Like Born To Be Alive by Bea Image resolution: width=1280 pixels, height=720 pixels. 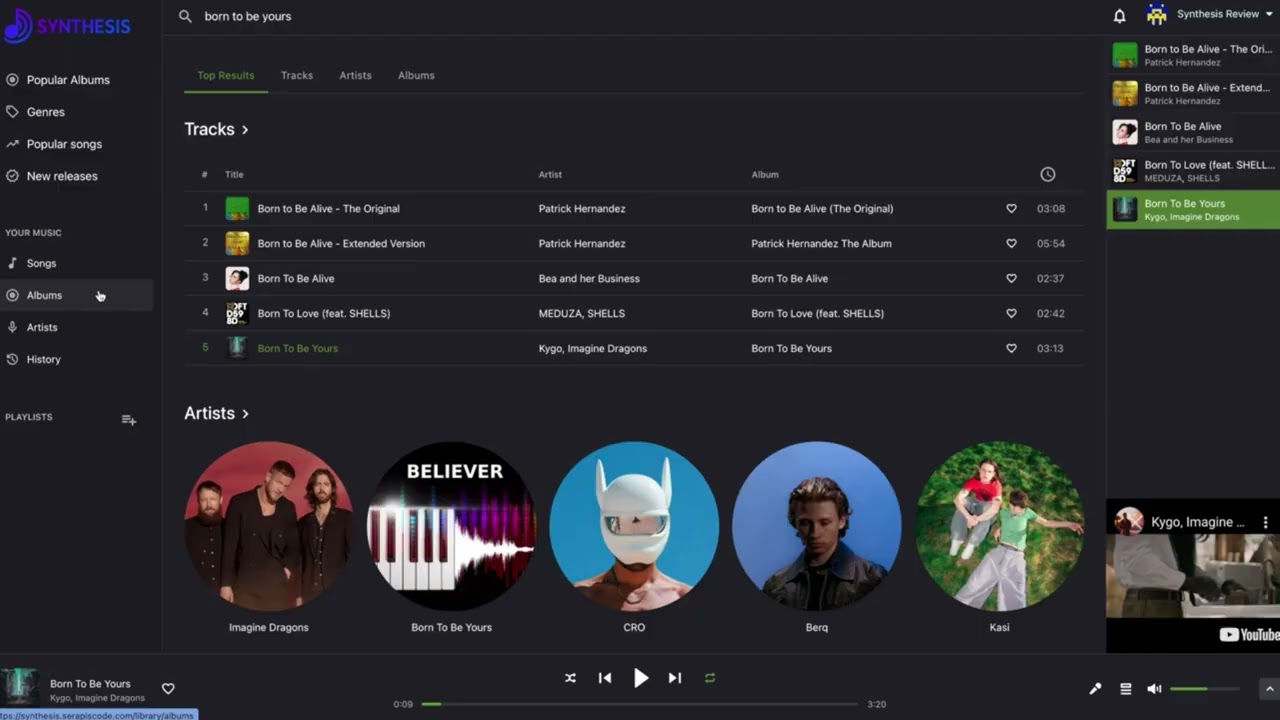click(1011, 279)
